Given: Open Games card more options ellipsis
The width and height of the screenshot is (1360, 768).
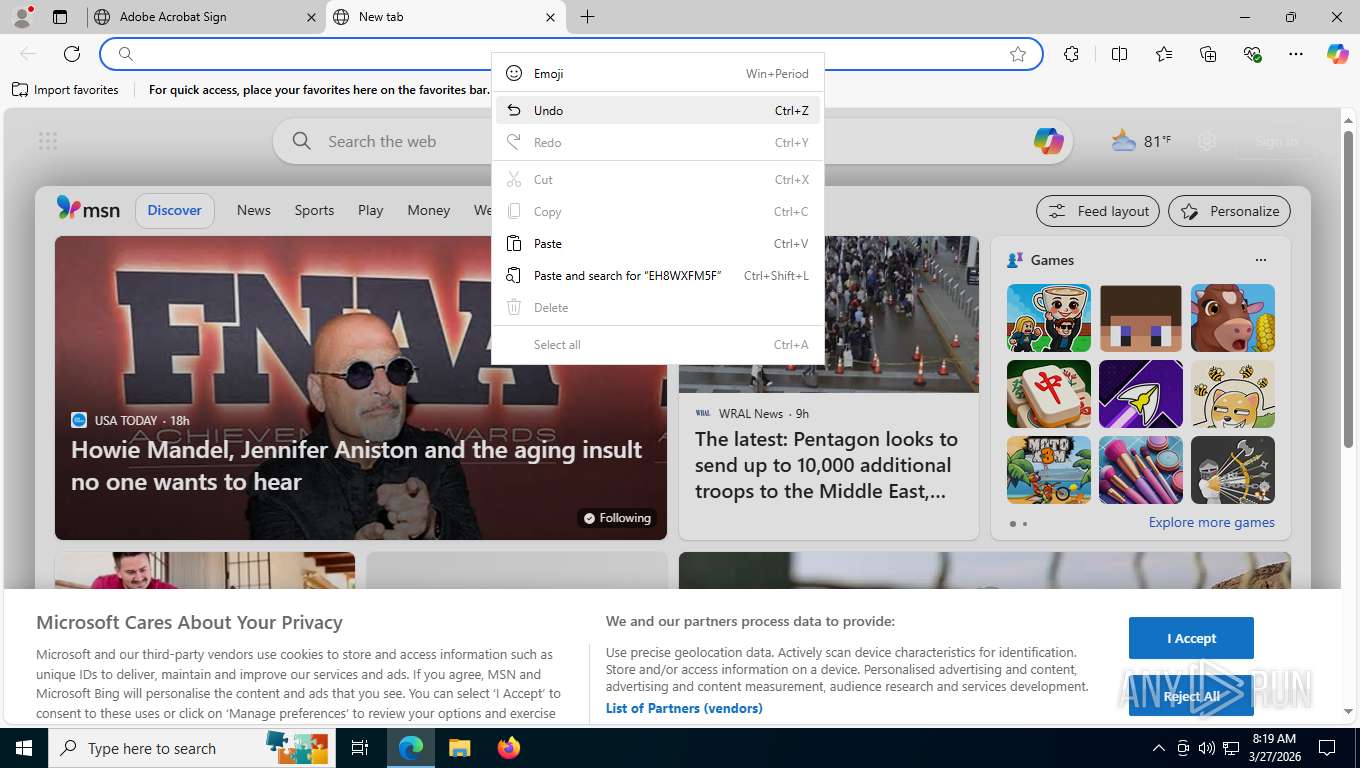Looking at the screenshot, I should click(1260, 260).
